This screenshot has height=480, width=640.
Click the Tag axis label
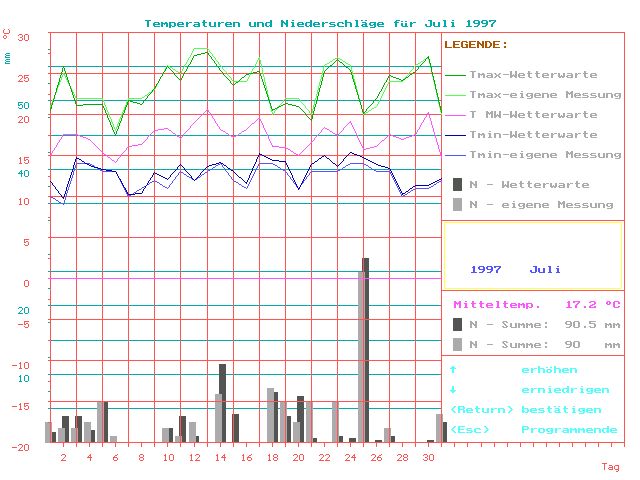coord(610,467)
